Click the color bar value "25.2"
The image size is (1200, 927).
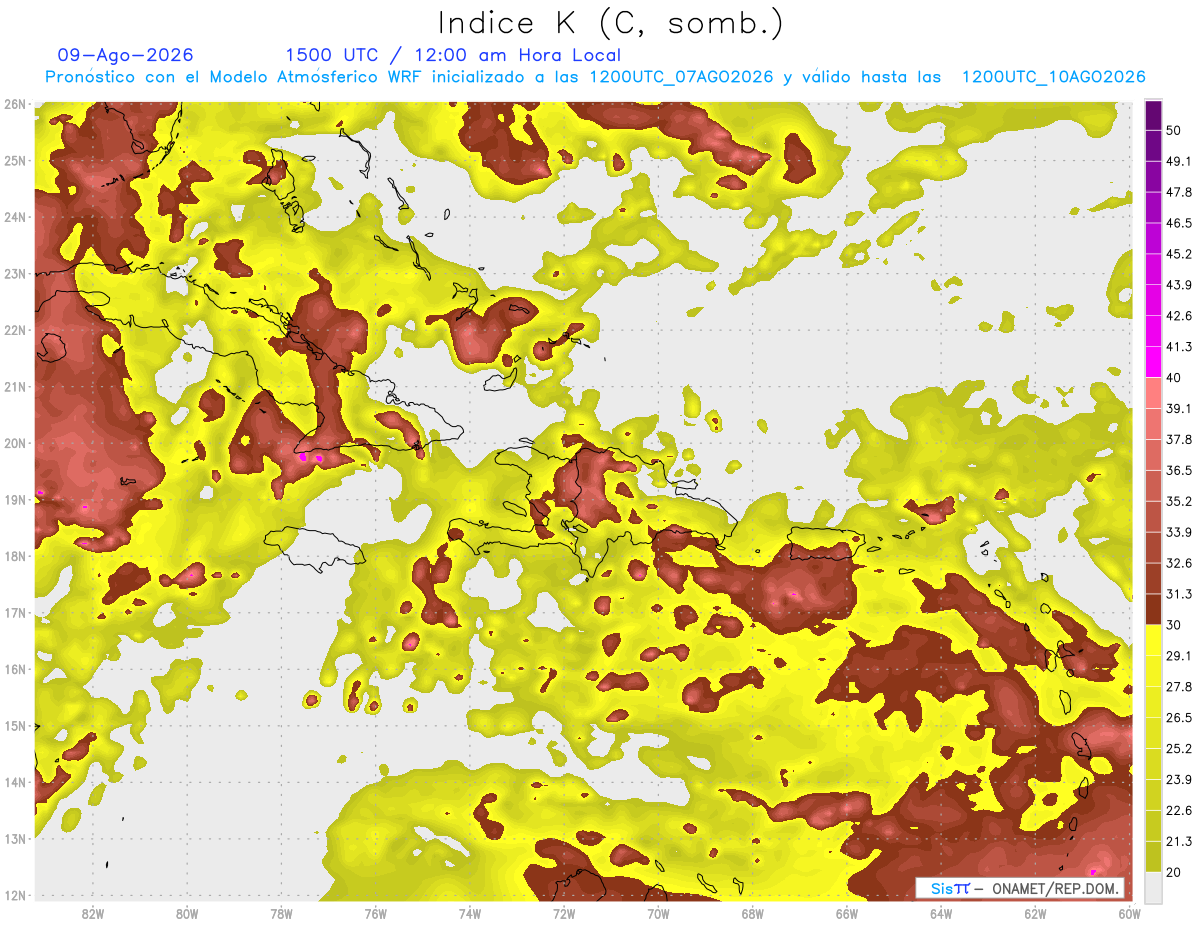1178,748
